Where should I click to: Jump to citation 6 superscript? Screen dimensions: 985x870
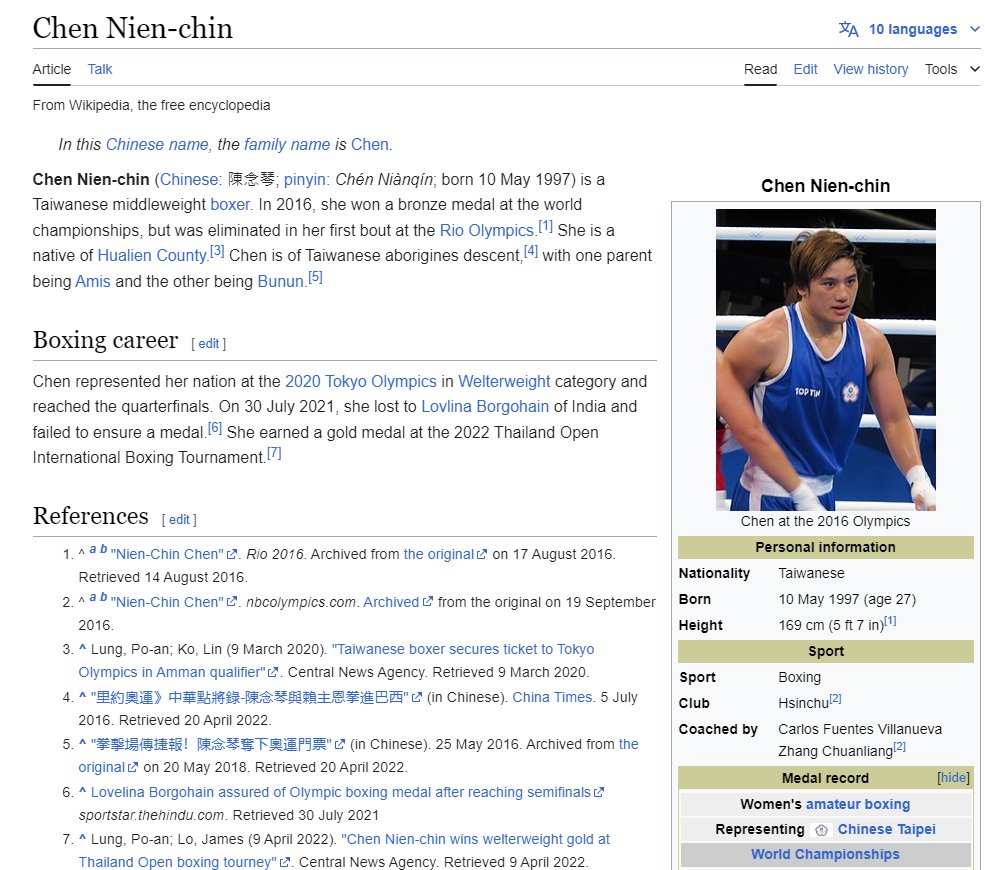(215, 428)
